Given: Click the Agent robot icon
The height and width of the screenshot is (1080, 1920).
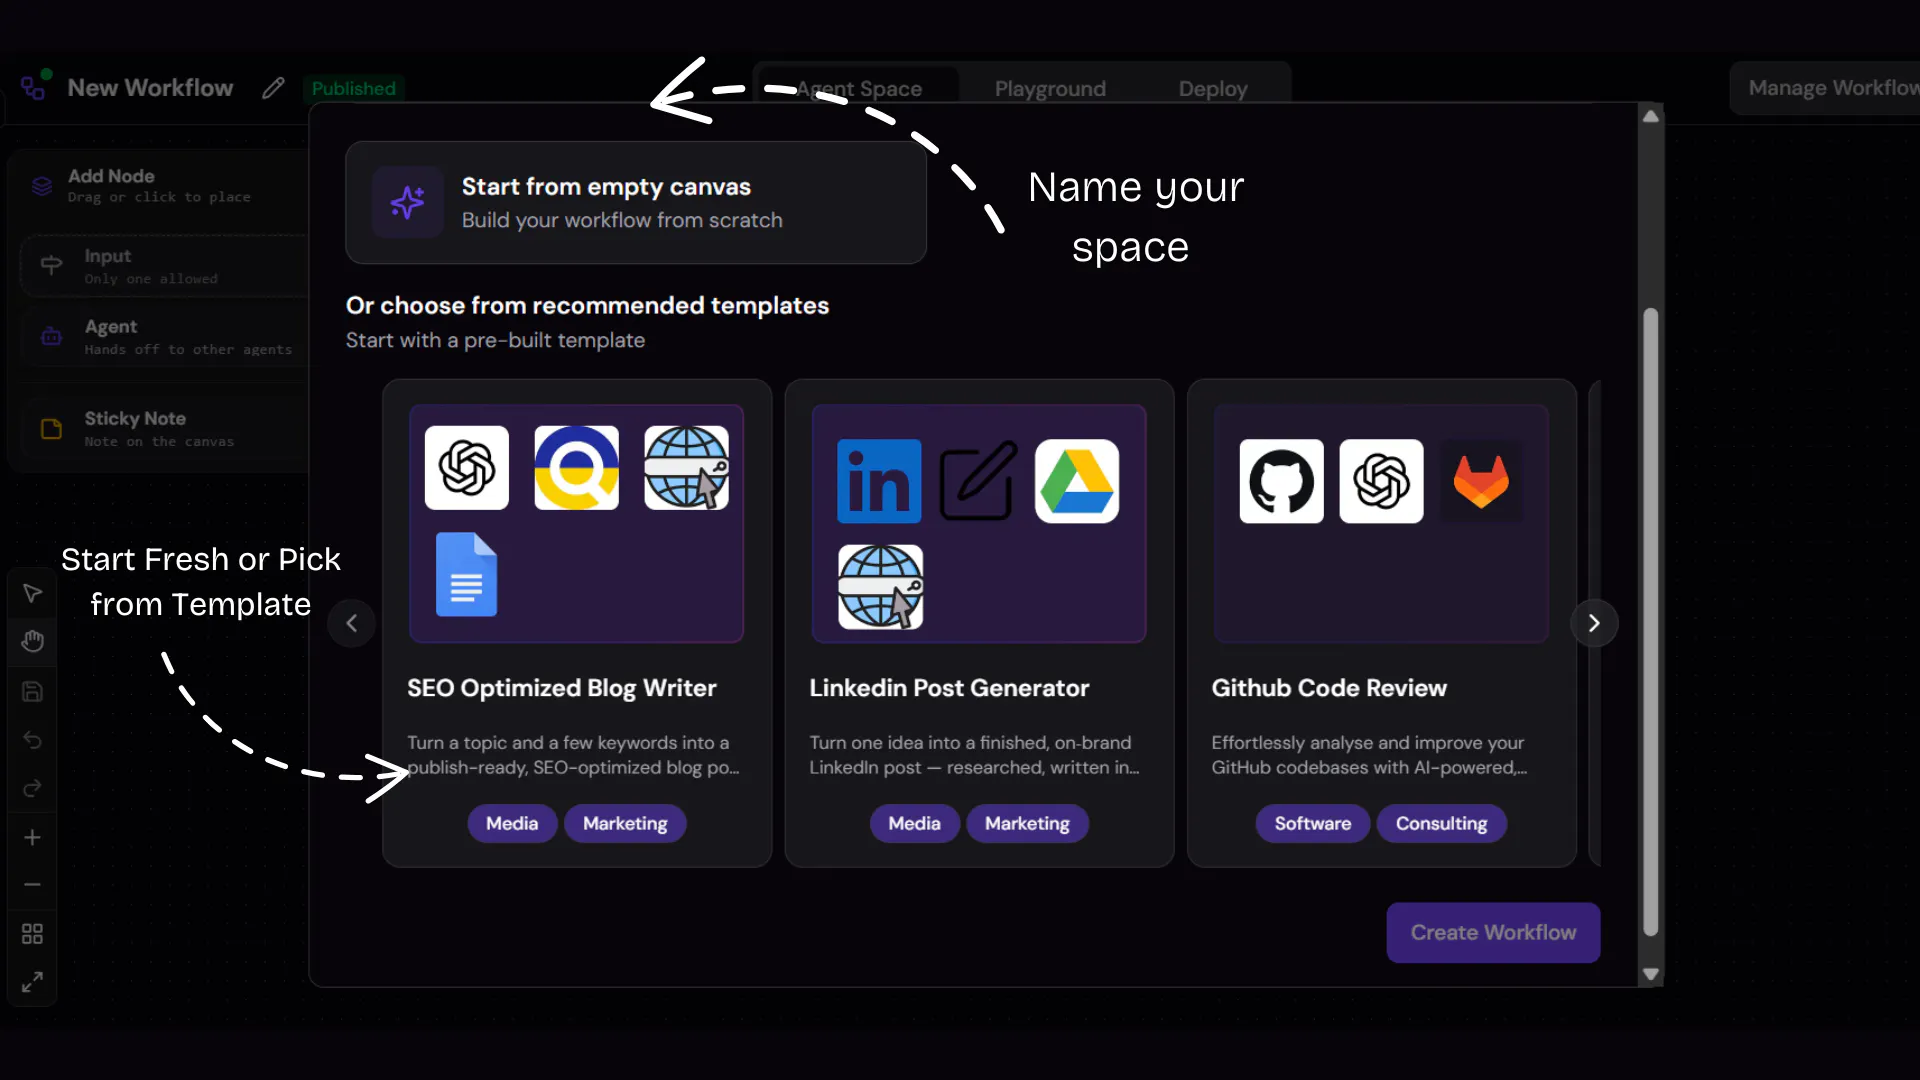Looking at the screenshot, I should pyautogui.click(x=51, y=337).
